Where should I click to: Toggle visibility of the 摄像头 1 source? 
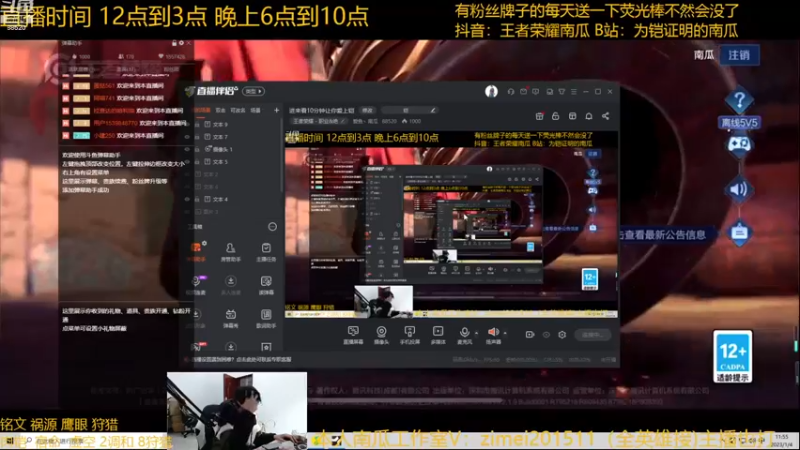[187, 149]
